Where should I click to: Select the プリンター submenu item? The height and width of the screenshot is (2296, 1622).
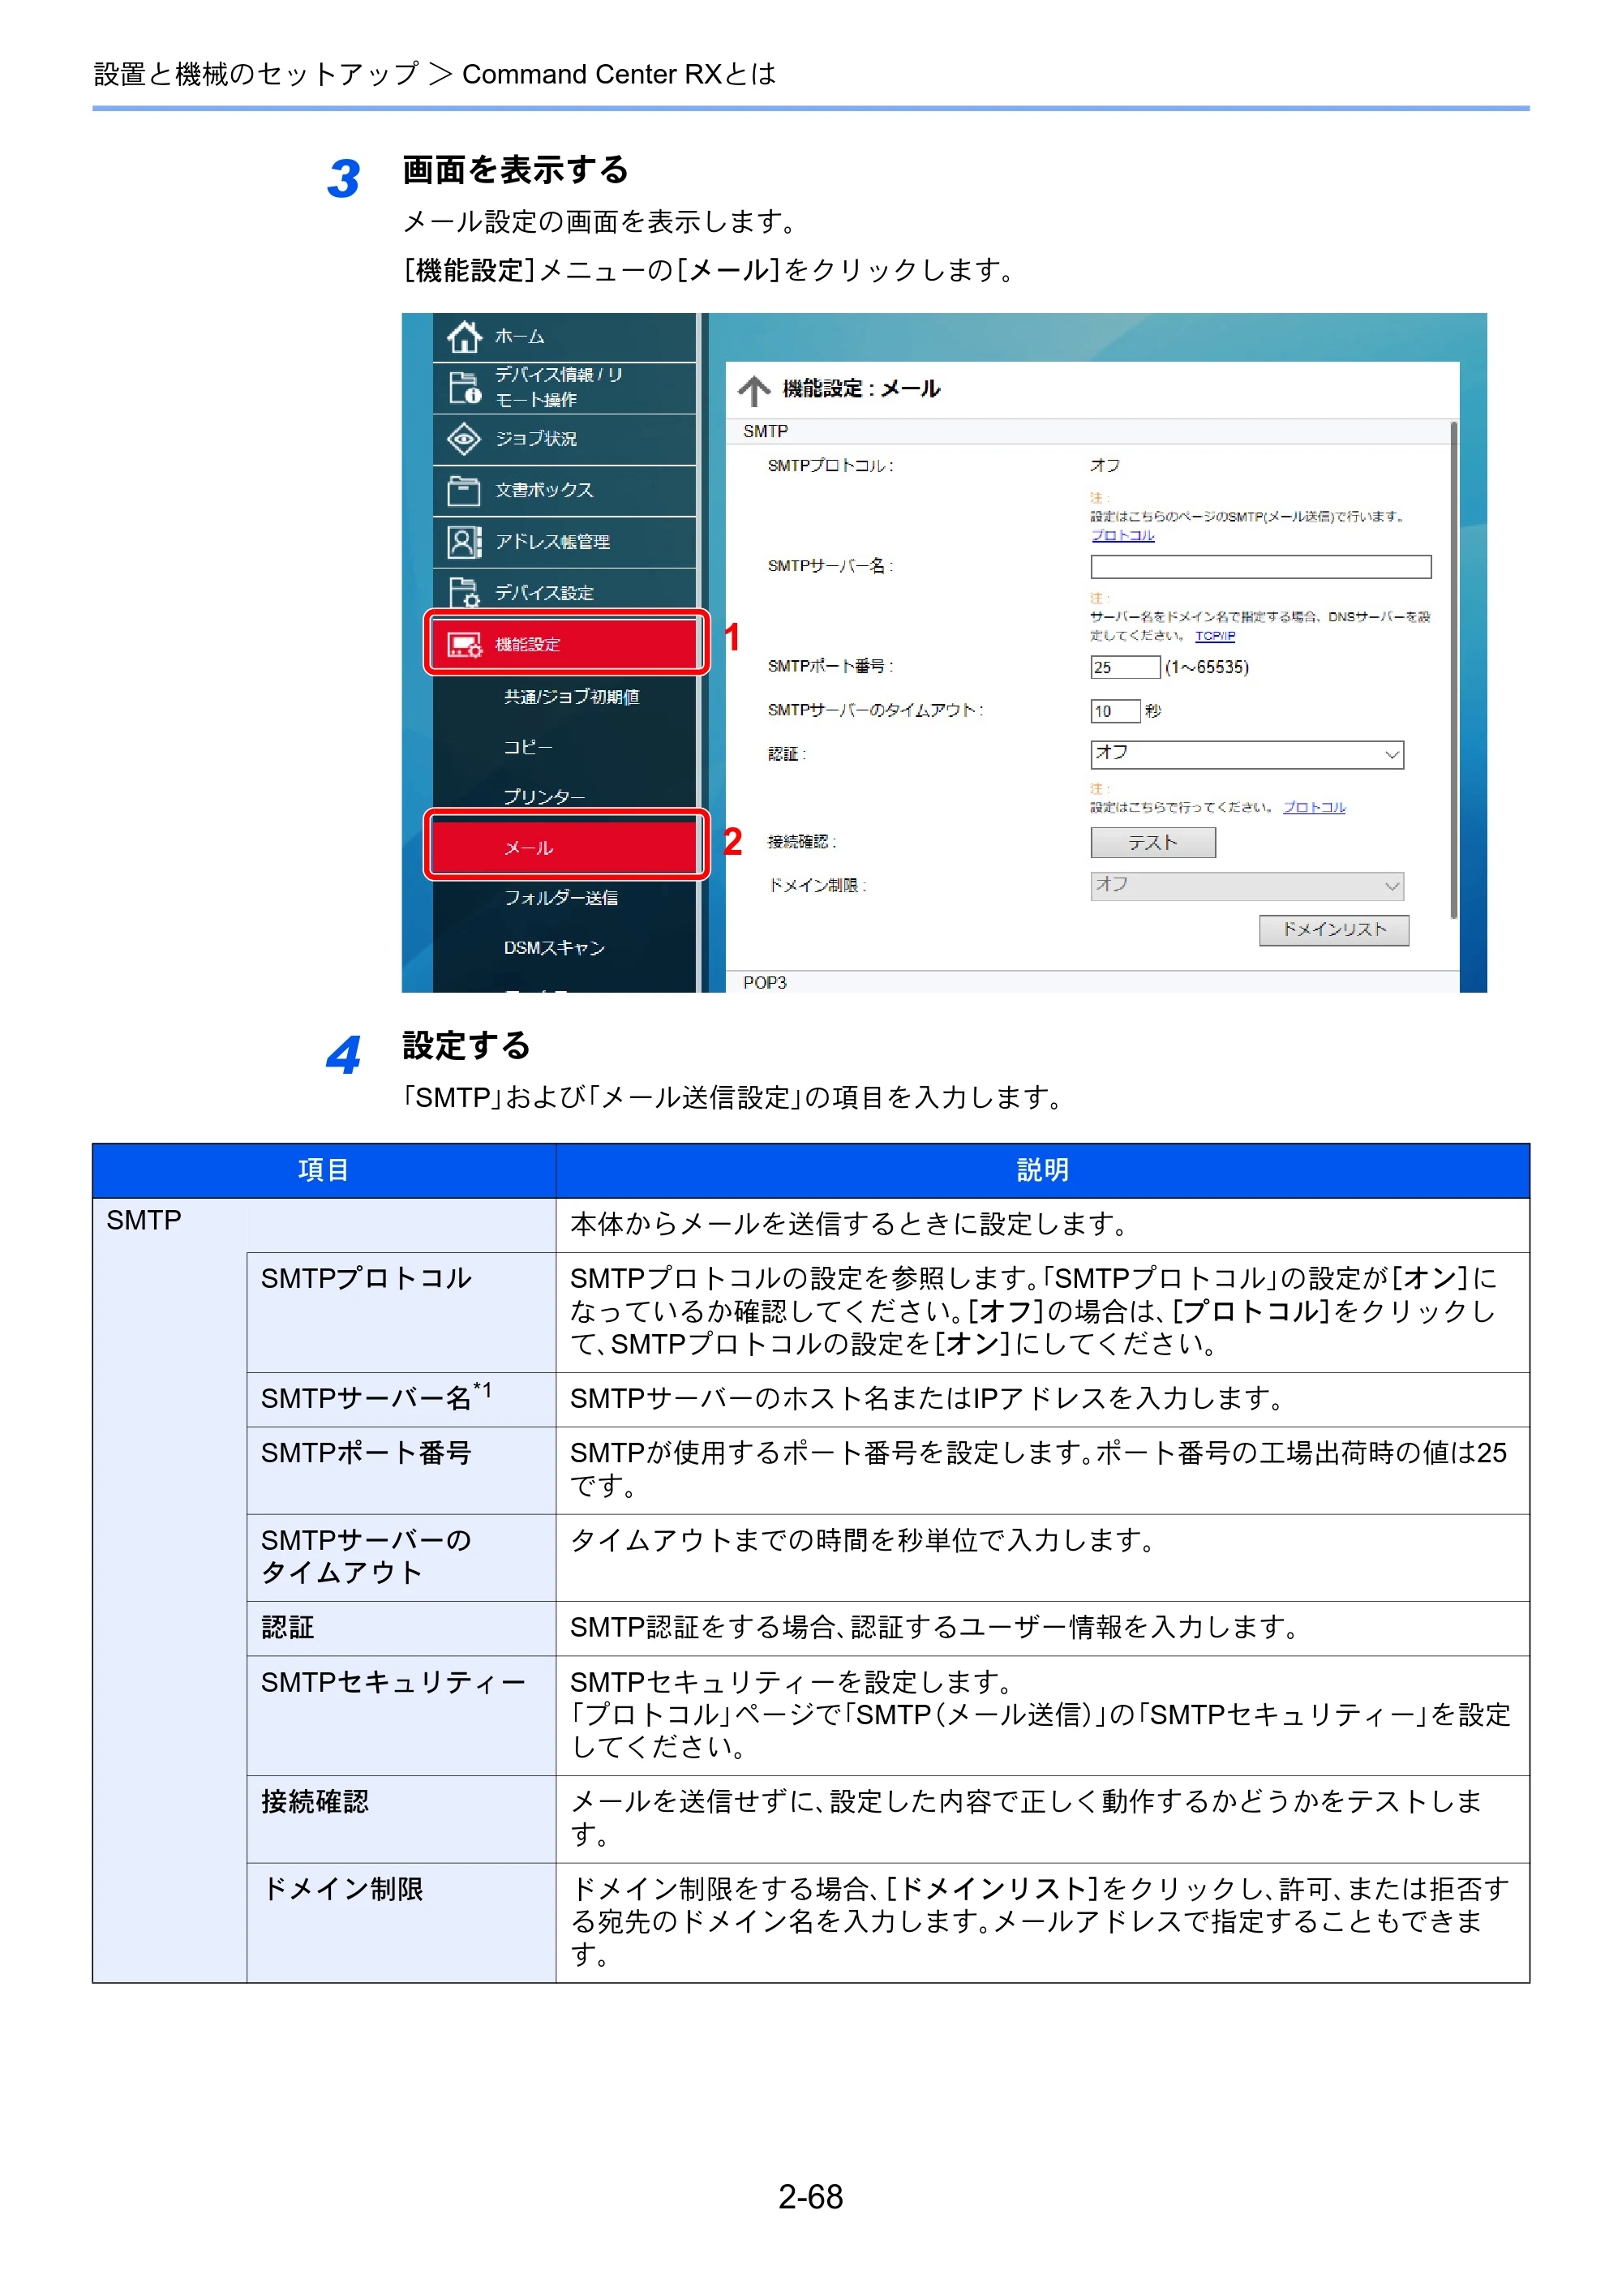[x=543, y=797]
